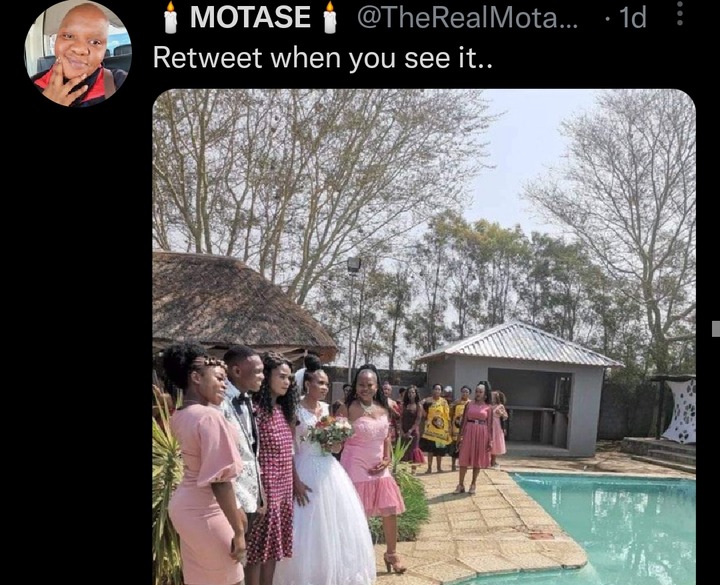Tap the gray pool house in the photo
Image resolution: width=720 pixels, height=585 pixels.
[x=520, y=388]
